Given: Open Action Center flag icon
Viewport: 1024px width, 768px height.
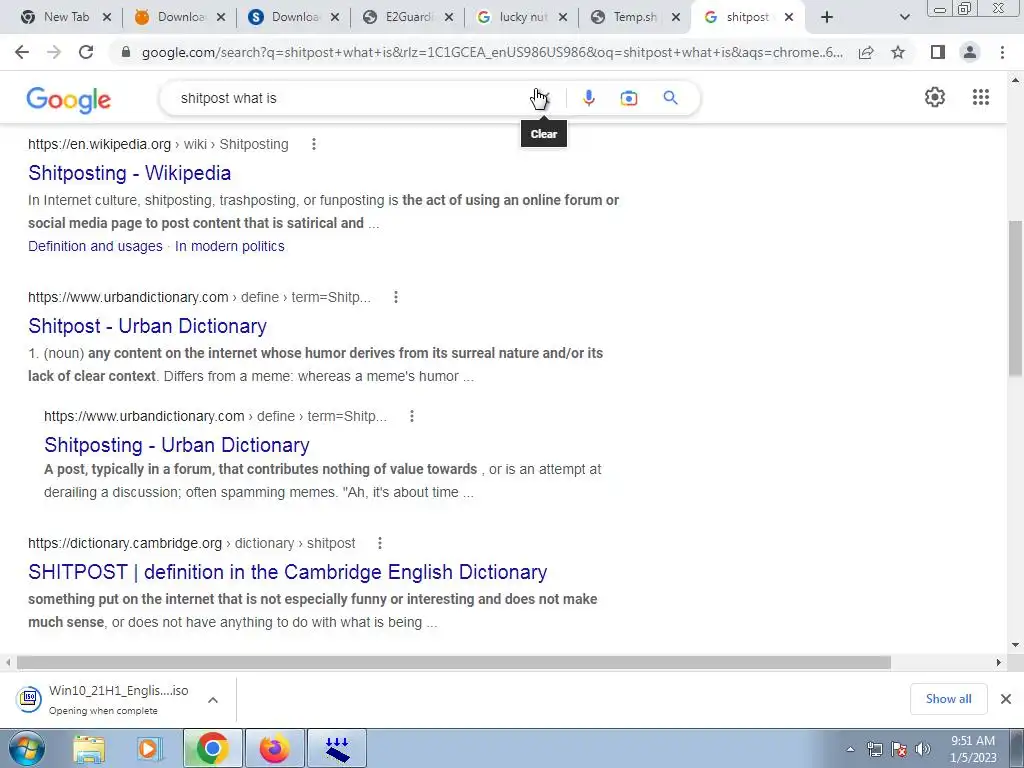Looking at the screenshot, I should 899,749.
